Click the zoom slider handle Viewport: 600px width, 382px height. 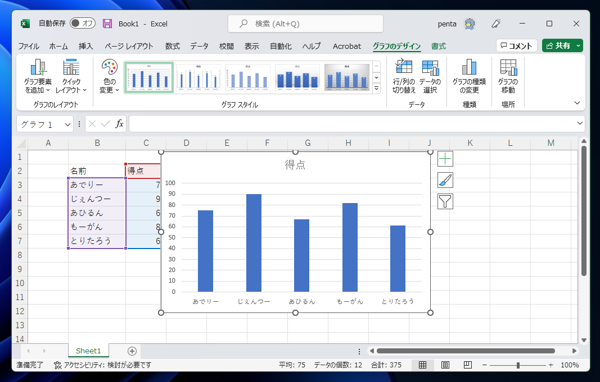click(x=518, y=365)
